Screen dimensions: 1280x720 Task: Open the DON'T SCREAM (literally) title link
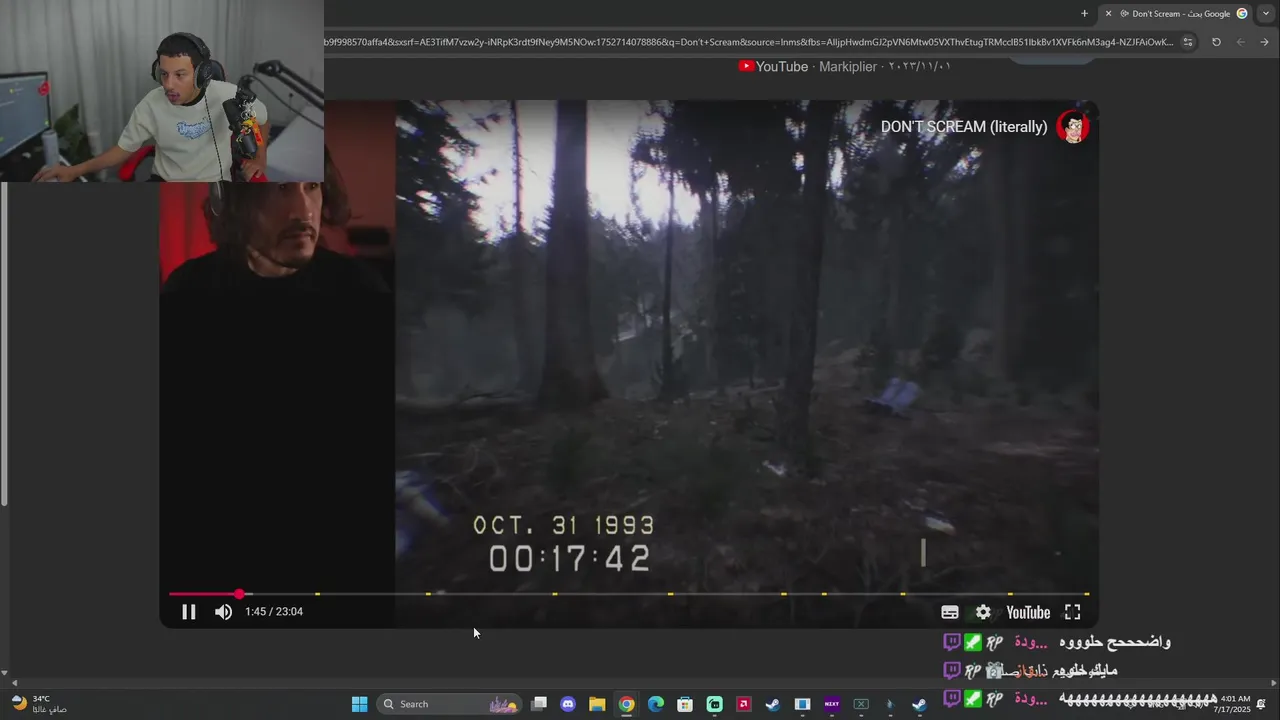964,127
